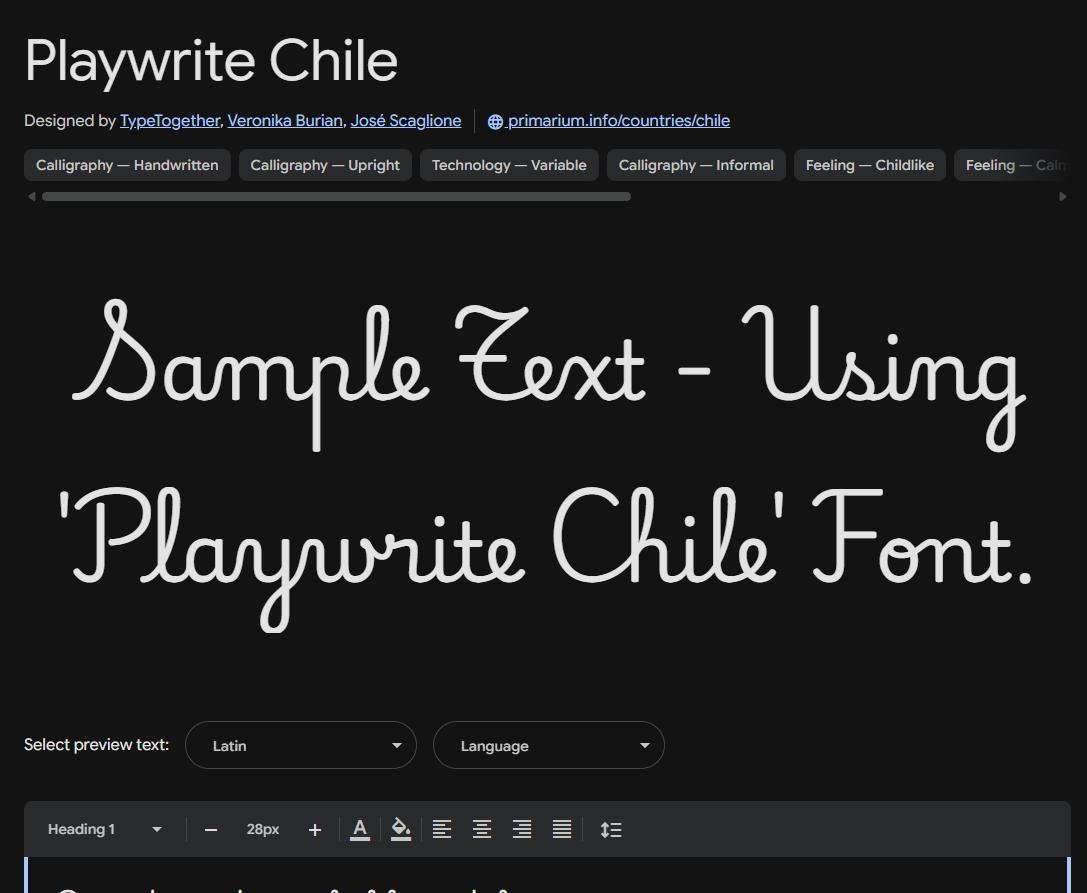Open the background fill color icon
Image resolution: width=1087 pixels, height=893 pixels.
(401, 829)
